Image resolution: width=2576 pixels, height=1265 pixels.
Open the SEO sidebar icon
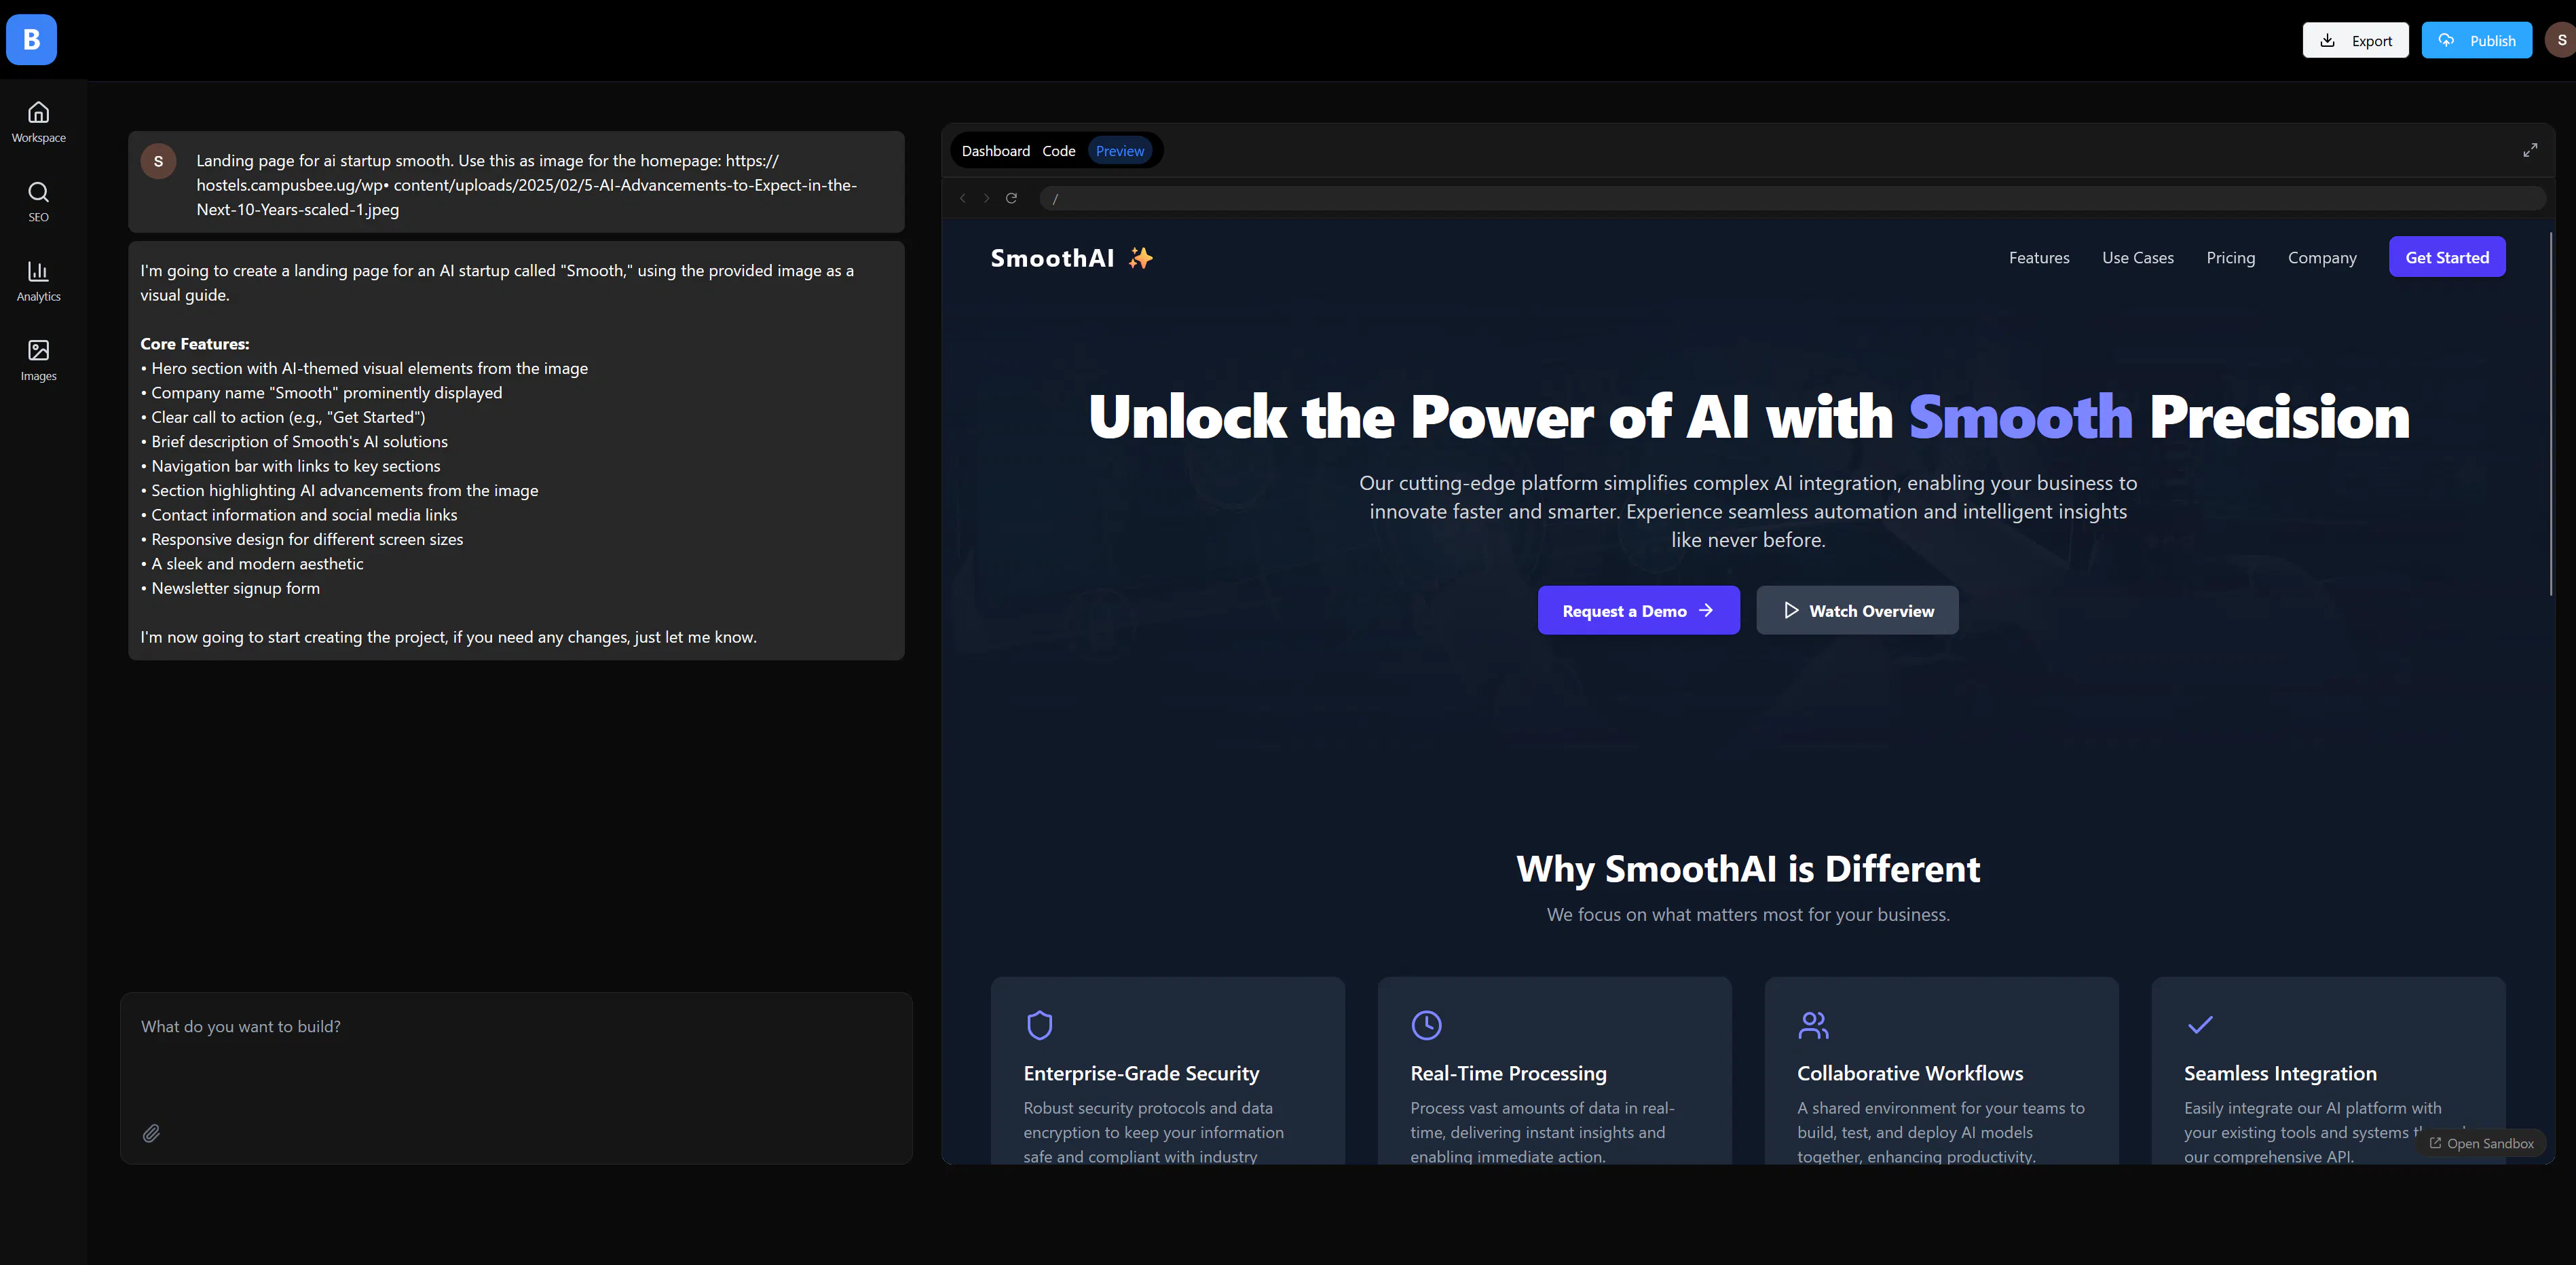point(39,202)
